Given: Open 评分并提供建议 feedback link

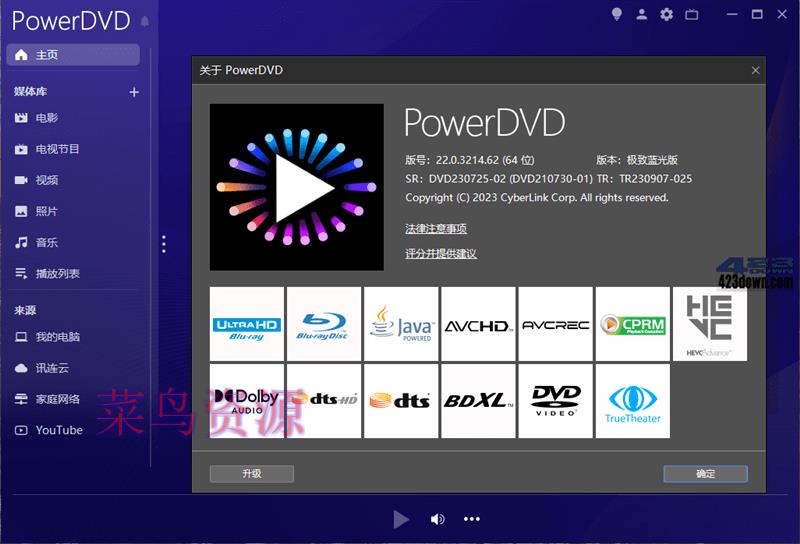Looking at the screenshot, I should click(x=441, y=253).
